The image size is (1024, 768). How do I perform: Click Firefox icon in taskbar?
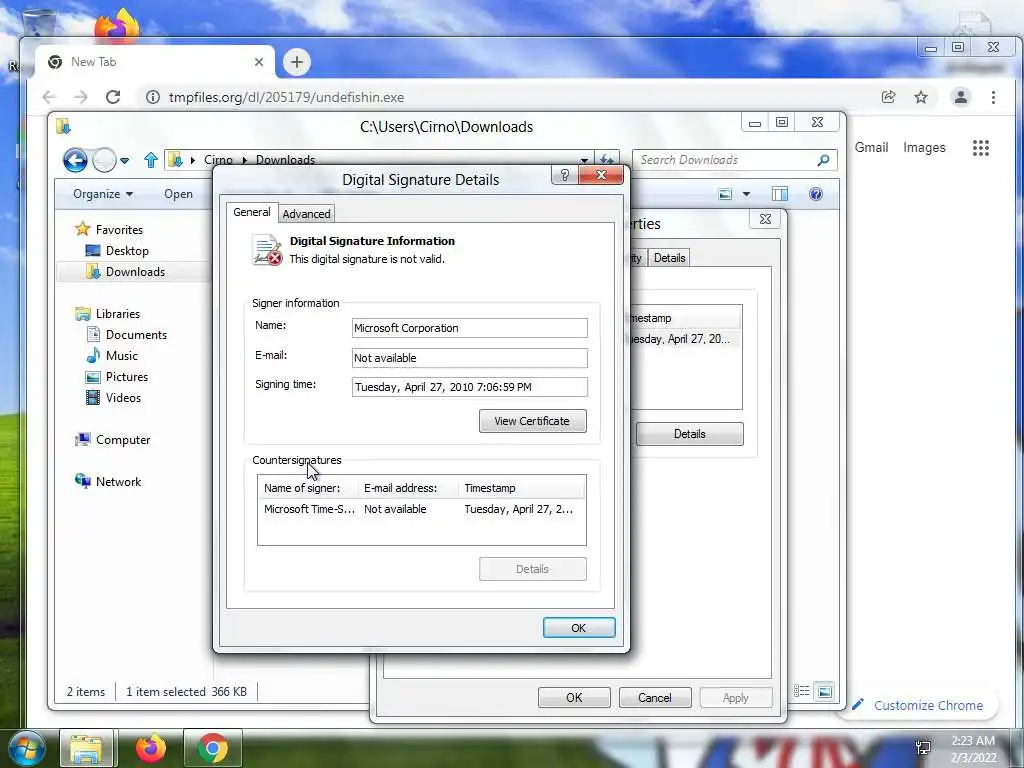tap(150, 749)
